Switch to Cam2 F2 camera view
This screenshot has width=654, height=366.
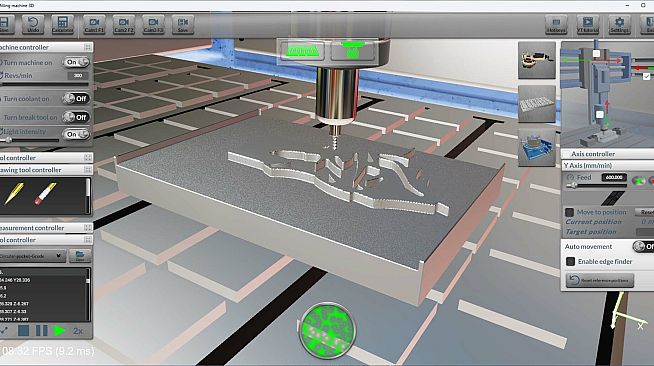(x=123, y=25)
